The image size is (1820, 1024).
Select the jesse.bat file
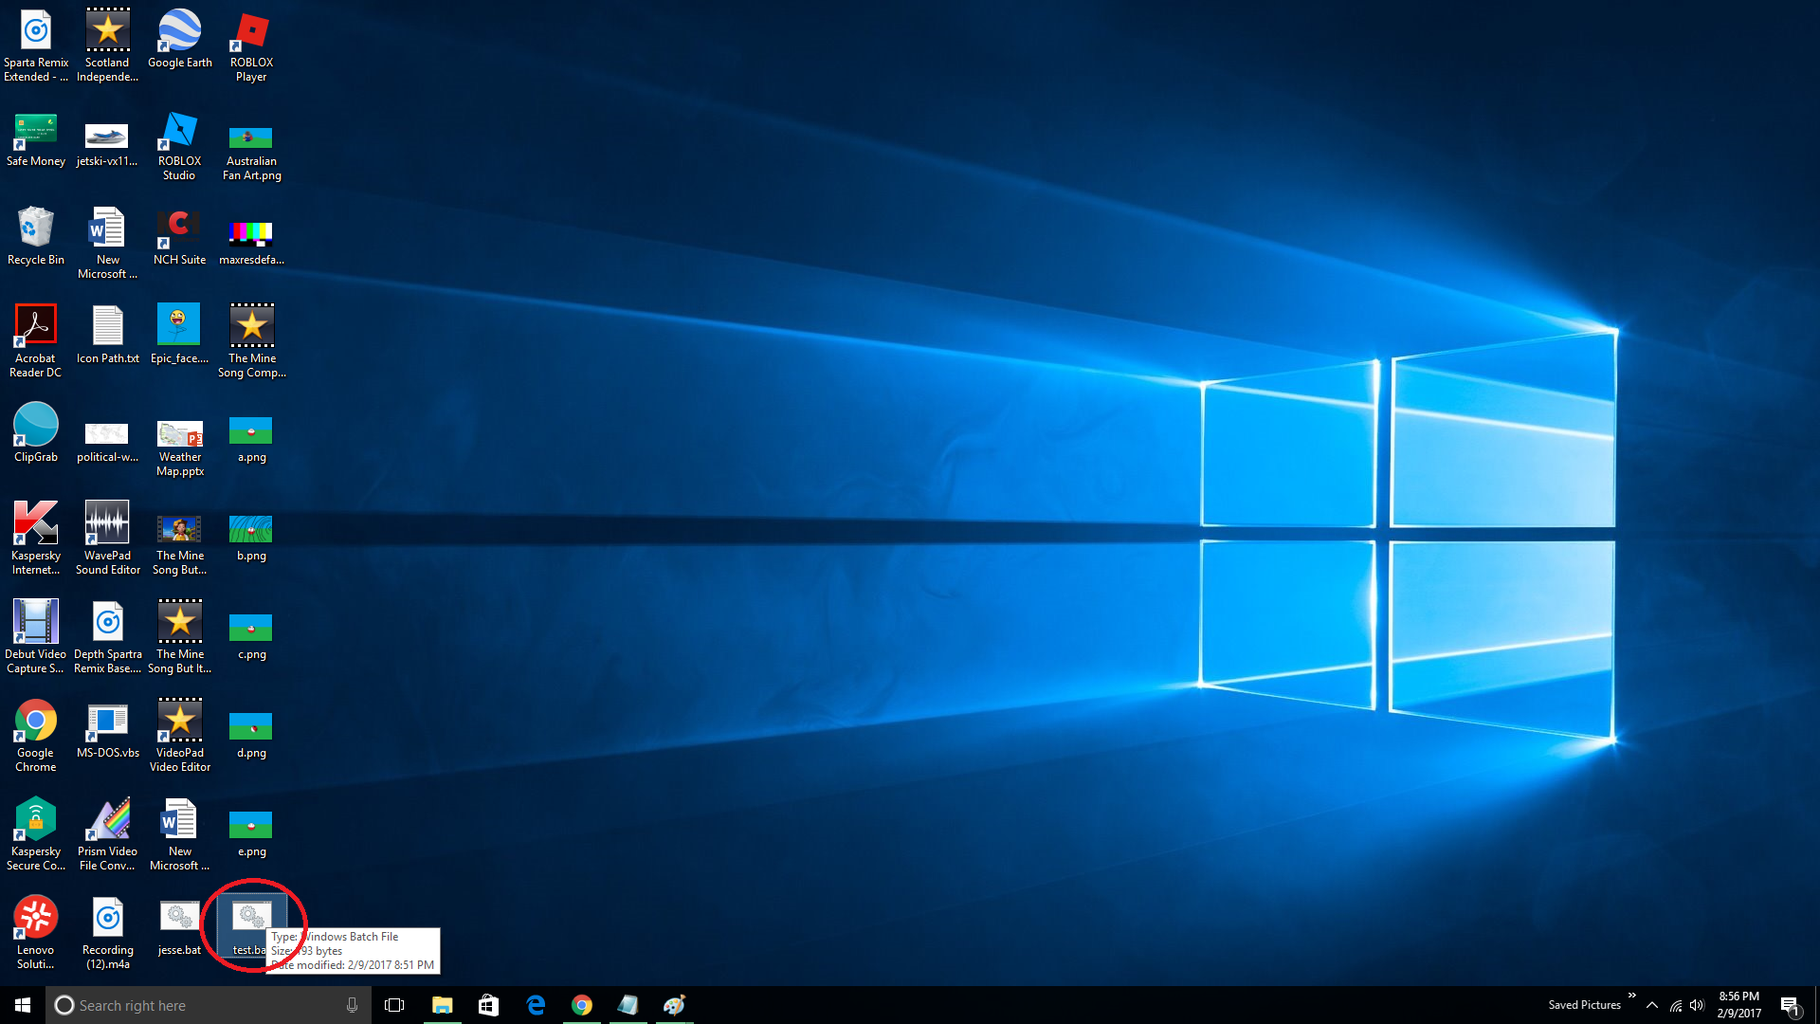180,929
